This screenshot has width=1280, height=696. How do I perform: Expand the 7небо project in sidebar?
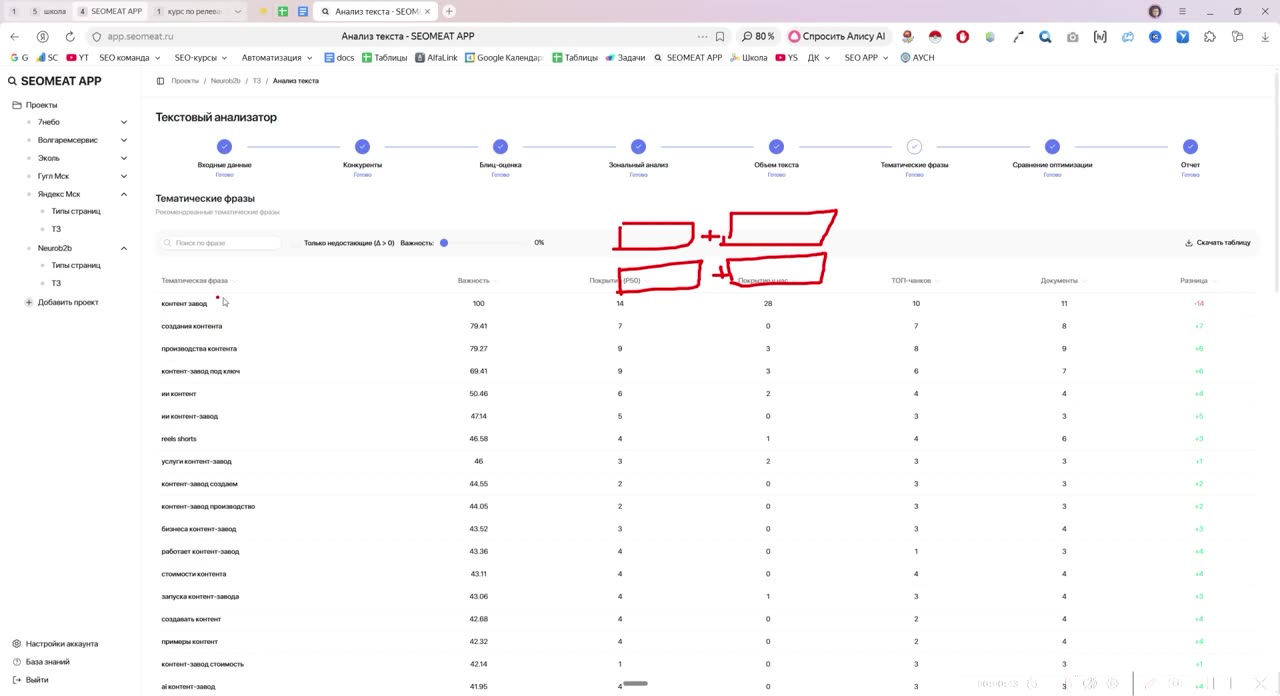(124, 122)
